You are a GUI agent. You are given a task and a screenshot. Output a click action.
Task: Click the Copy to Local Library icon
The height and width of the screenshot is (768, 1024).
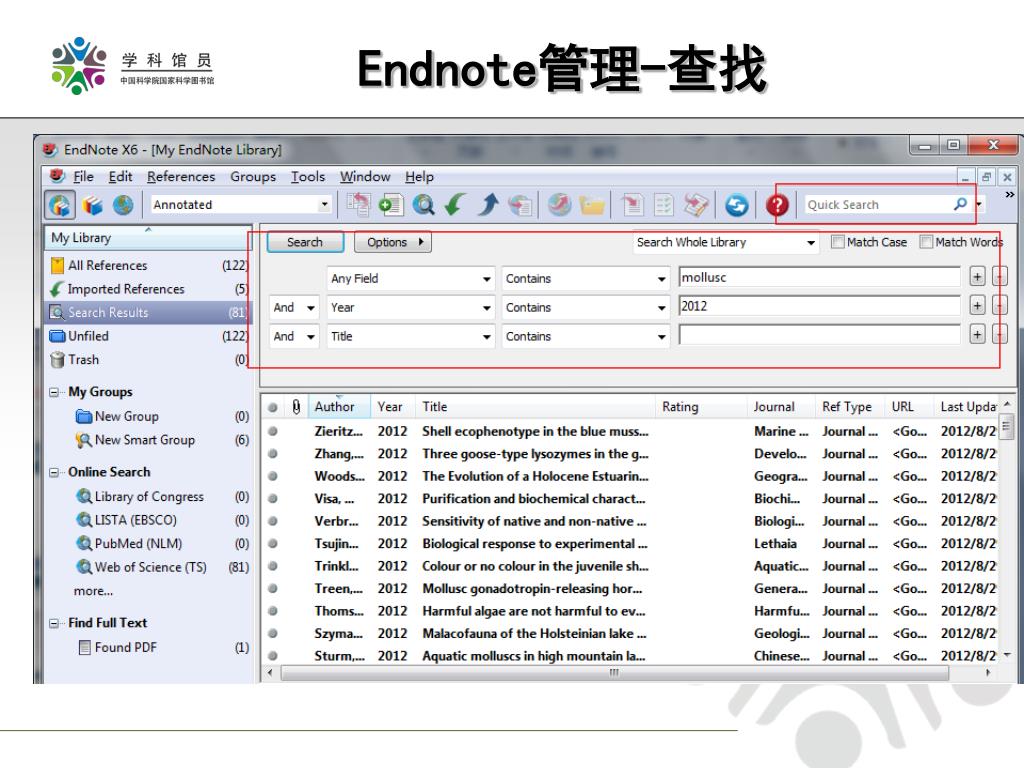click(x=358, y=205)
